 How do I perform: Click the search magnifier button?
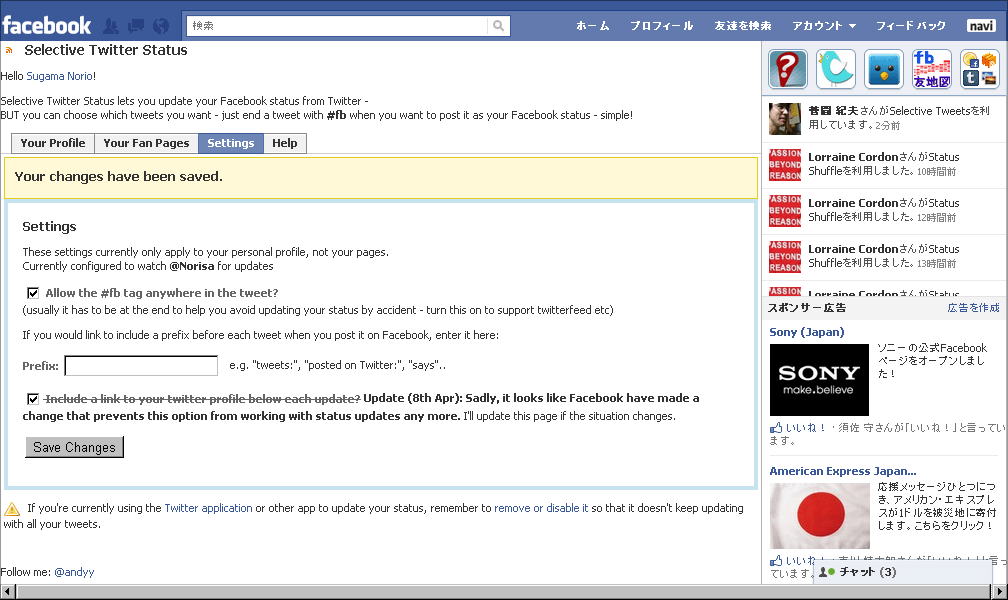coord(498,26)
